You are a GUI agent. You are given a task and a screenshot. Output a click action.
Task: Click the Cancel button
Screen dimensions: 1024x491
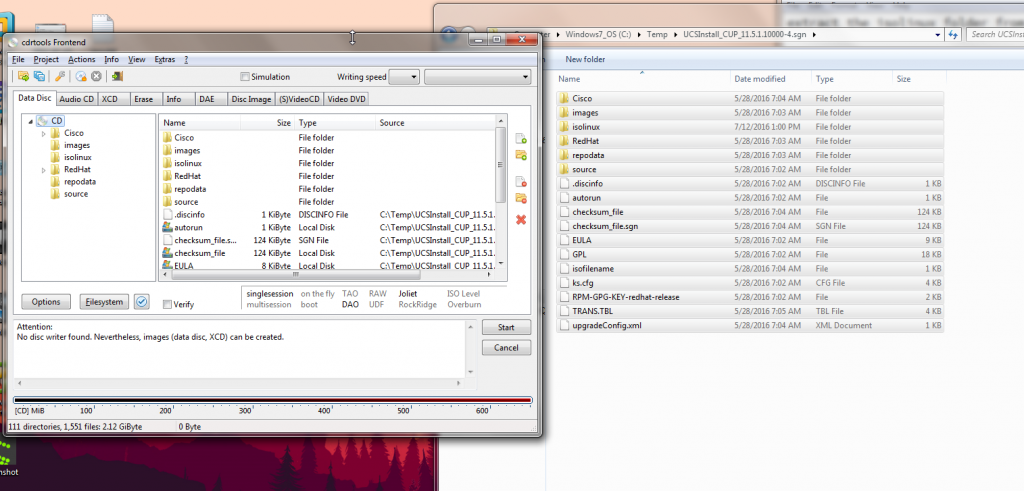coord(506,348)
